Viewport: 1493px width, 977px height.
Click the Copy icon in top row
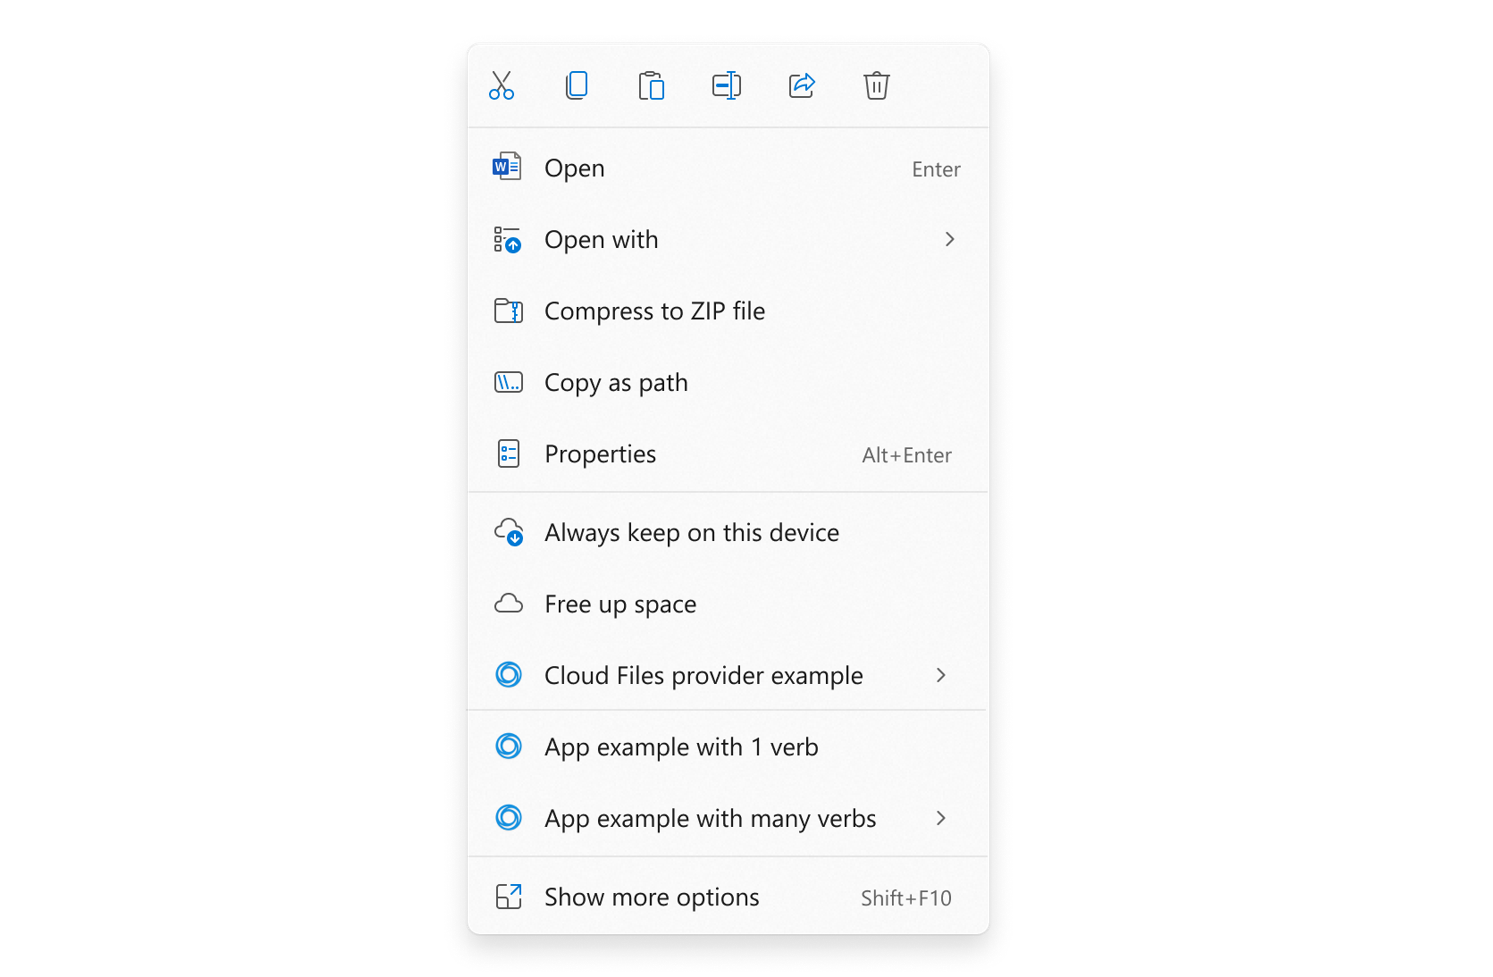pos(576,85)
